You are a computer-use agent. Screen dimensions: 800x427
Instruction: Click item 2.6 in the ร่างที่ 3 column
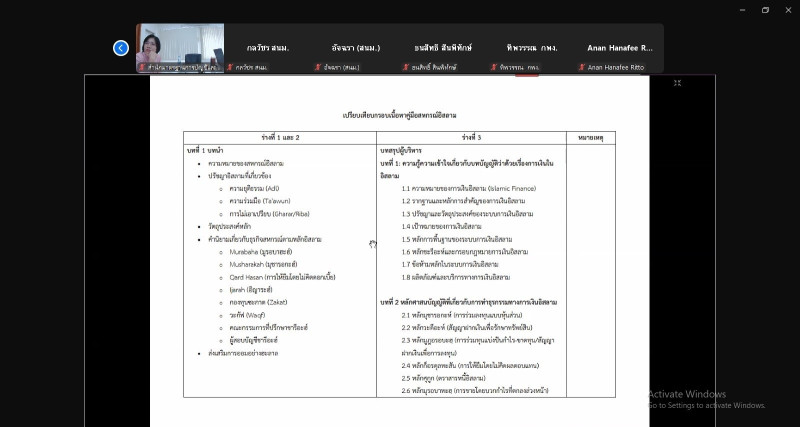[475, 391]
